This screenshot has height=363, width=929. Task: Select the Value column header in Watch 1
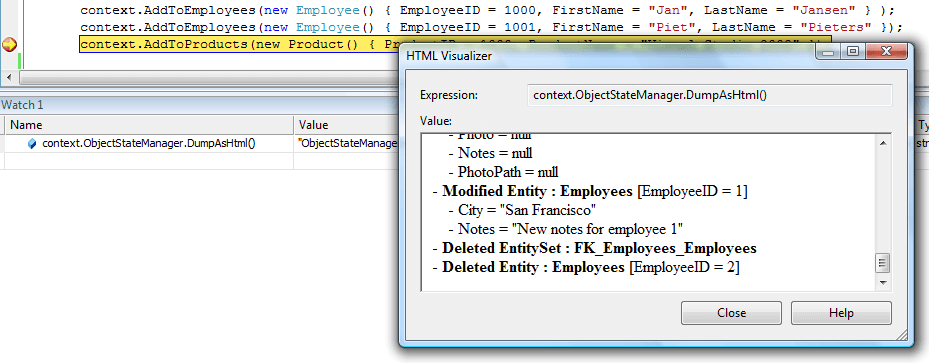pos(347,125)
